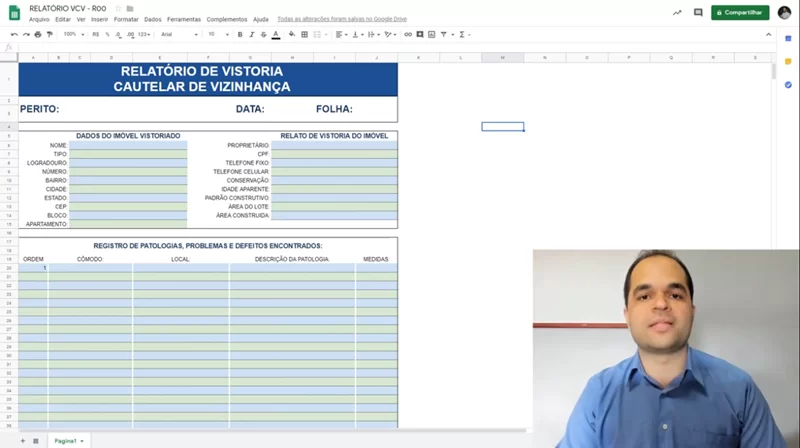Viewport: 800px width, 448px height.
Task: Click the Google Sheets home logo
Action: (x=14, y=13)
